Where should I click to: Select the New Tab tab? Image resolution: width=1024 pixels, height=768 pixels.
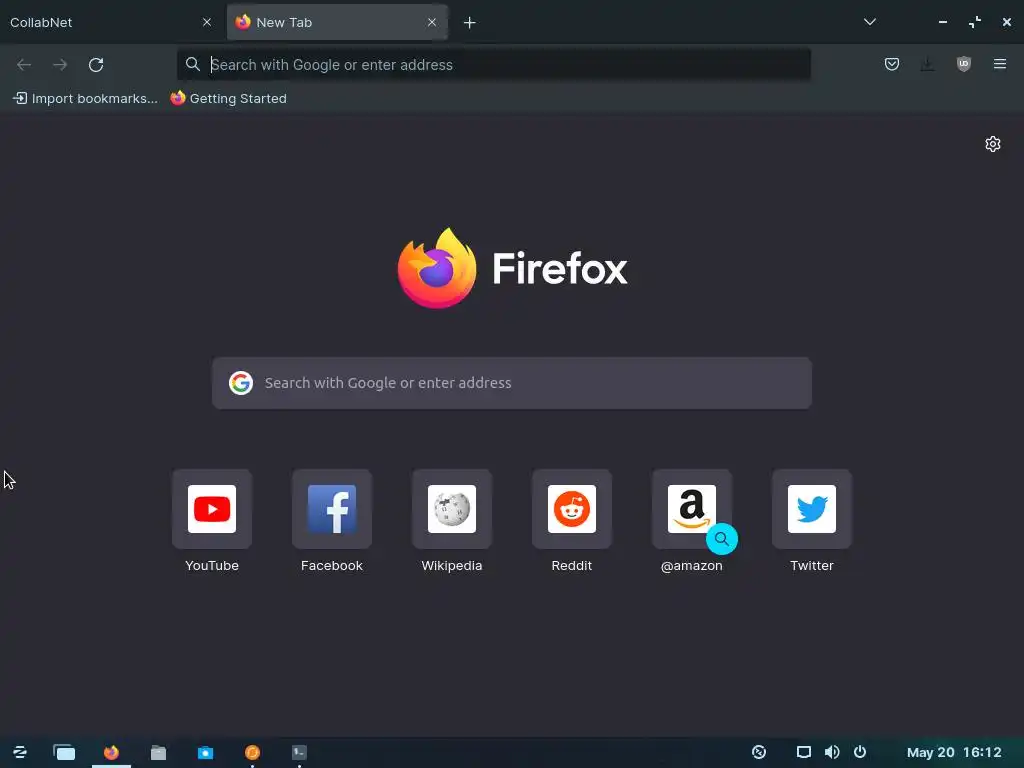click(x=337, y=22)
